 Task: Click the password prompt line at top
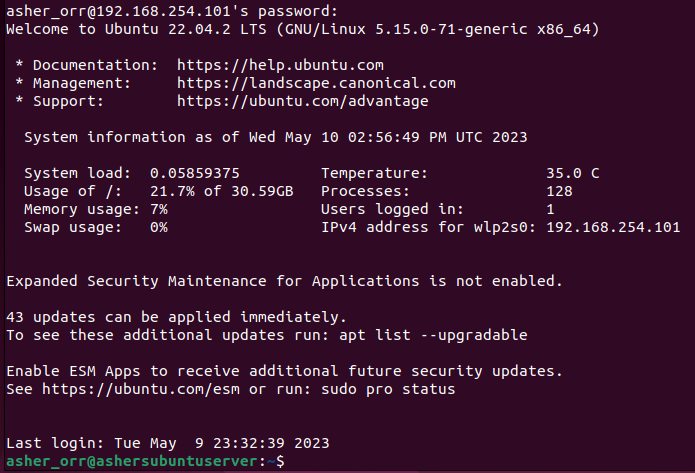coord(172,11)
